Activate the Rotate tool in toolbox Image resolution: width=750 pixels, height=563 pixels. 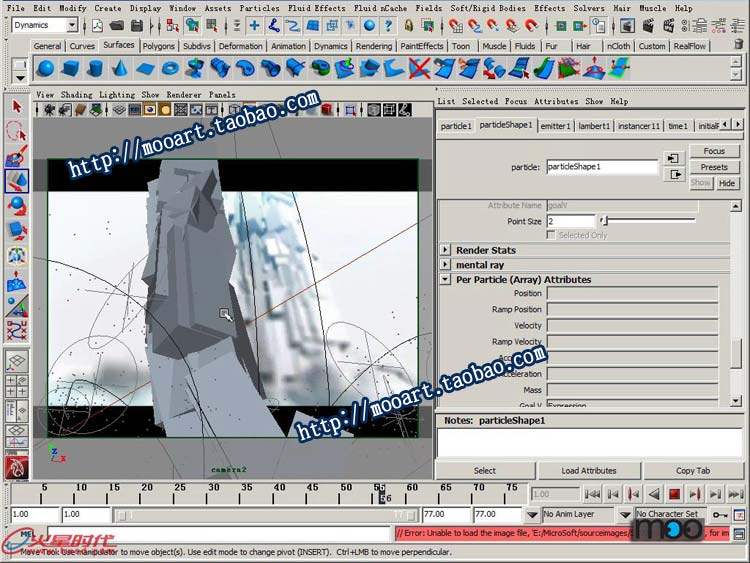[17, 206]
